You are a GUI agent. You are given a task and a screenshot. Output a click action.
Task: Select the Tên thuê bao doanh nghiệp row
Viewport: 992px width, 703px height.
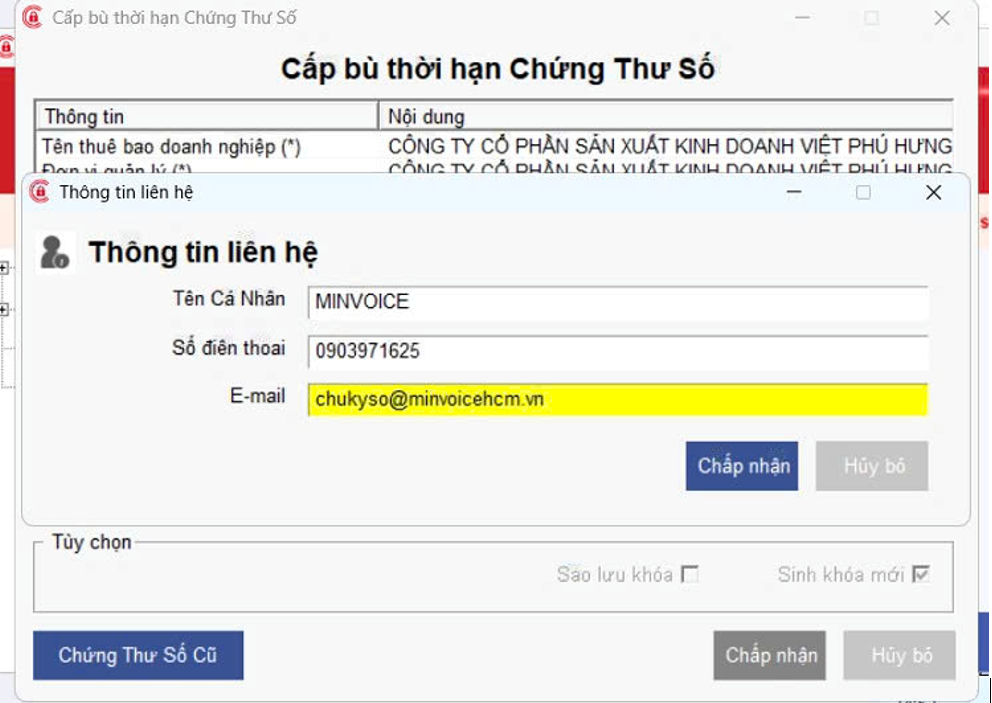[206, 146]
